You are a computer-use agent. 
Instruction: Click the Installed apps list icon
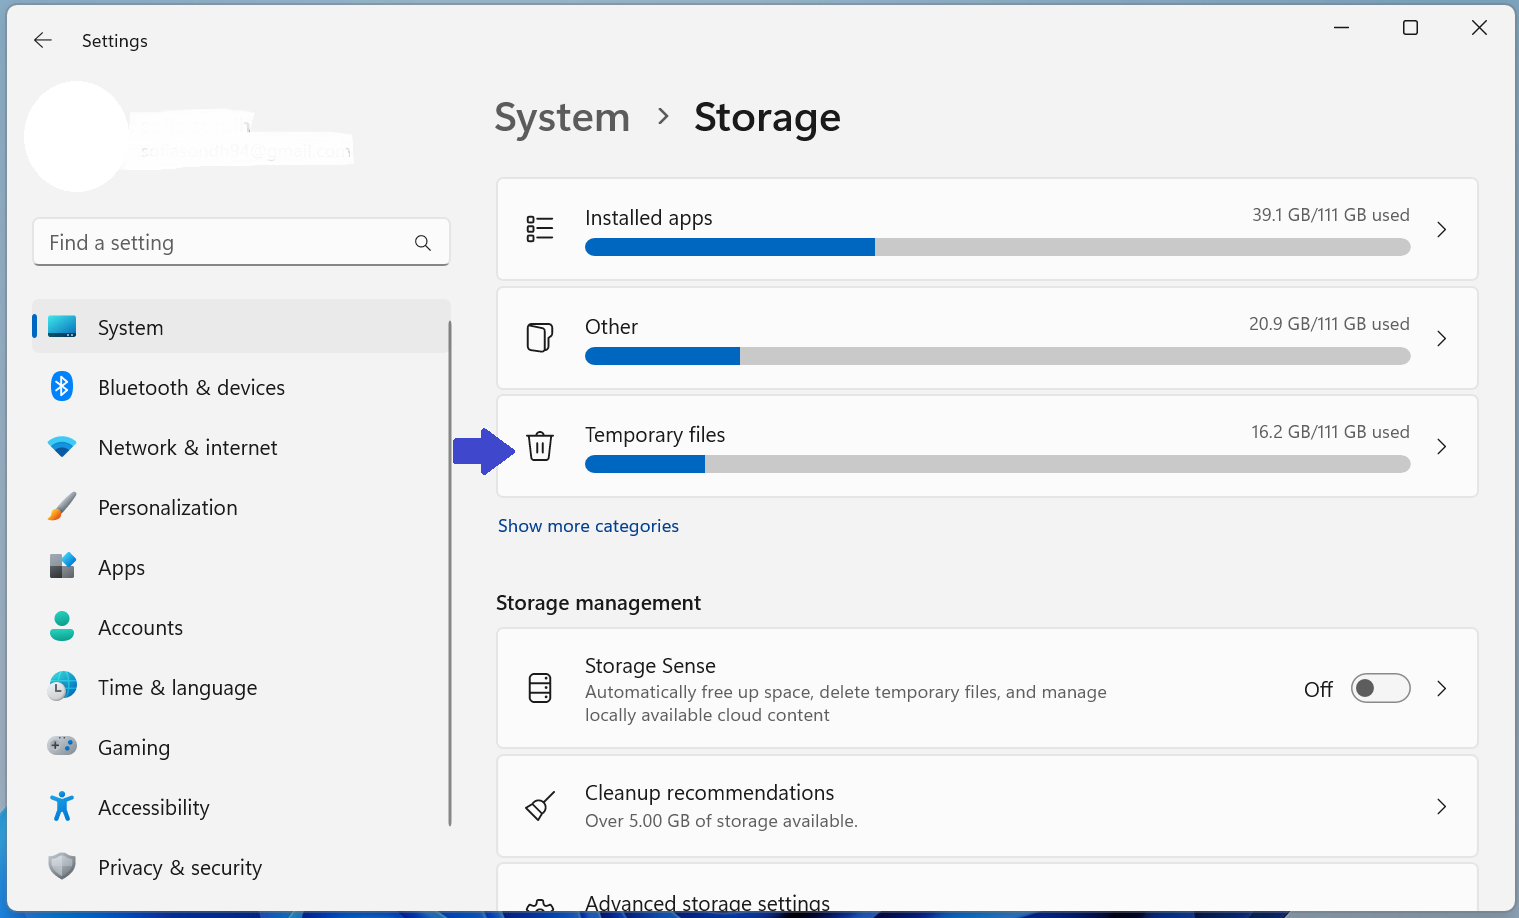pos(540,229)
